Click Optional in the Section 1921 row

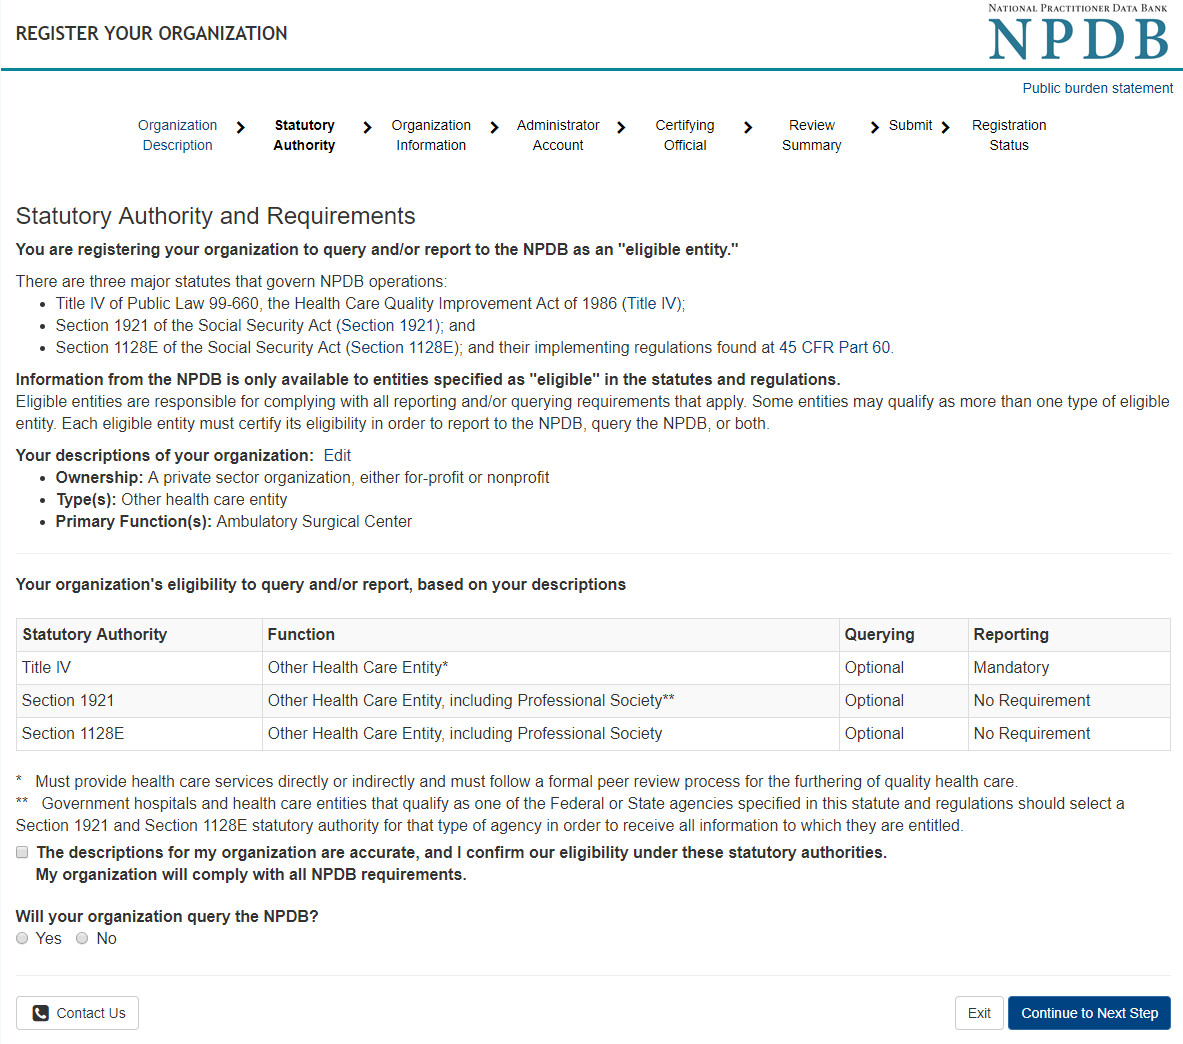coord(904,701)
